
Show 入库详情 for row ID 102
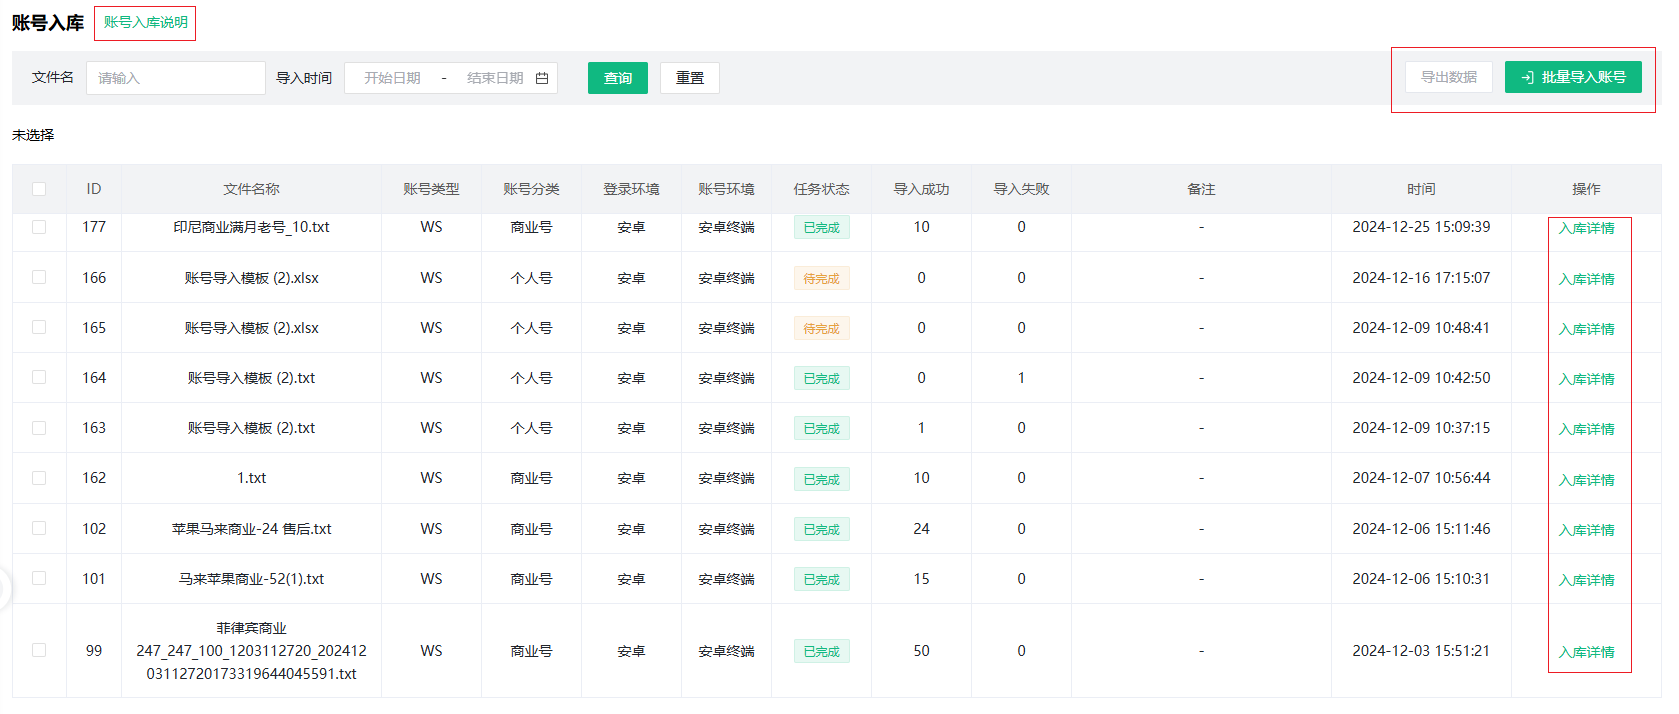point(1586,530)
